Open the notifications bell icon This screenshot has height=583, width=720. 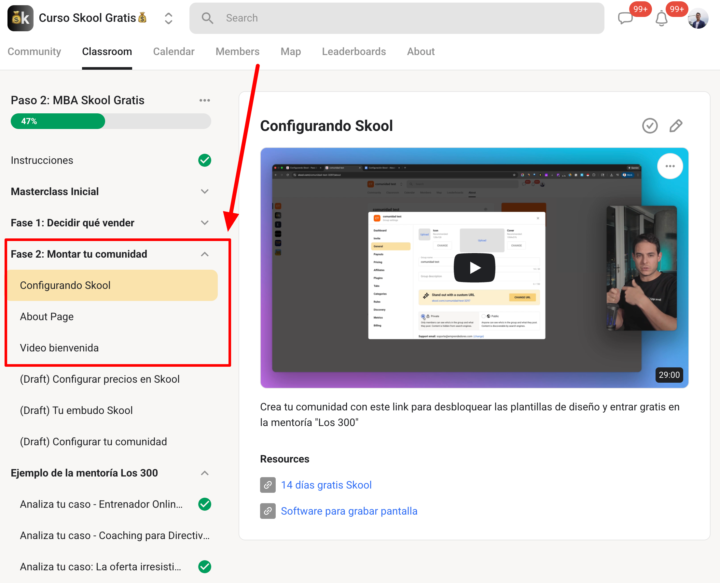[x=661, y=18]
